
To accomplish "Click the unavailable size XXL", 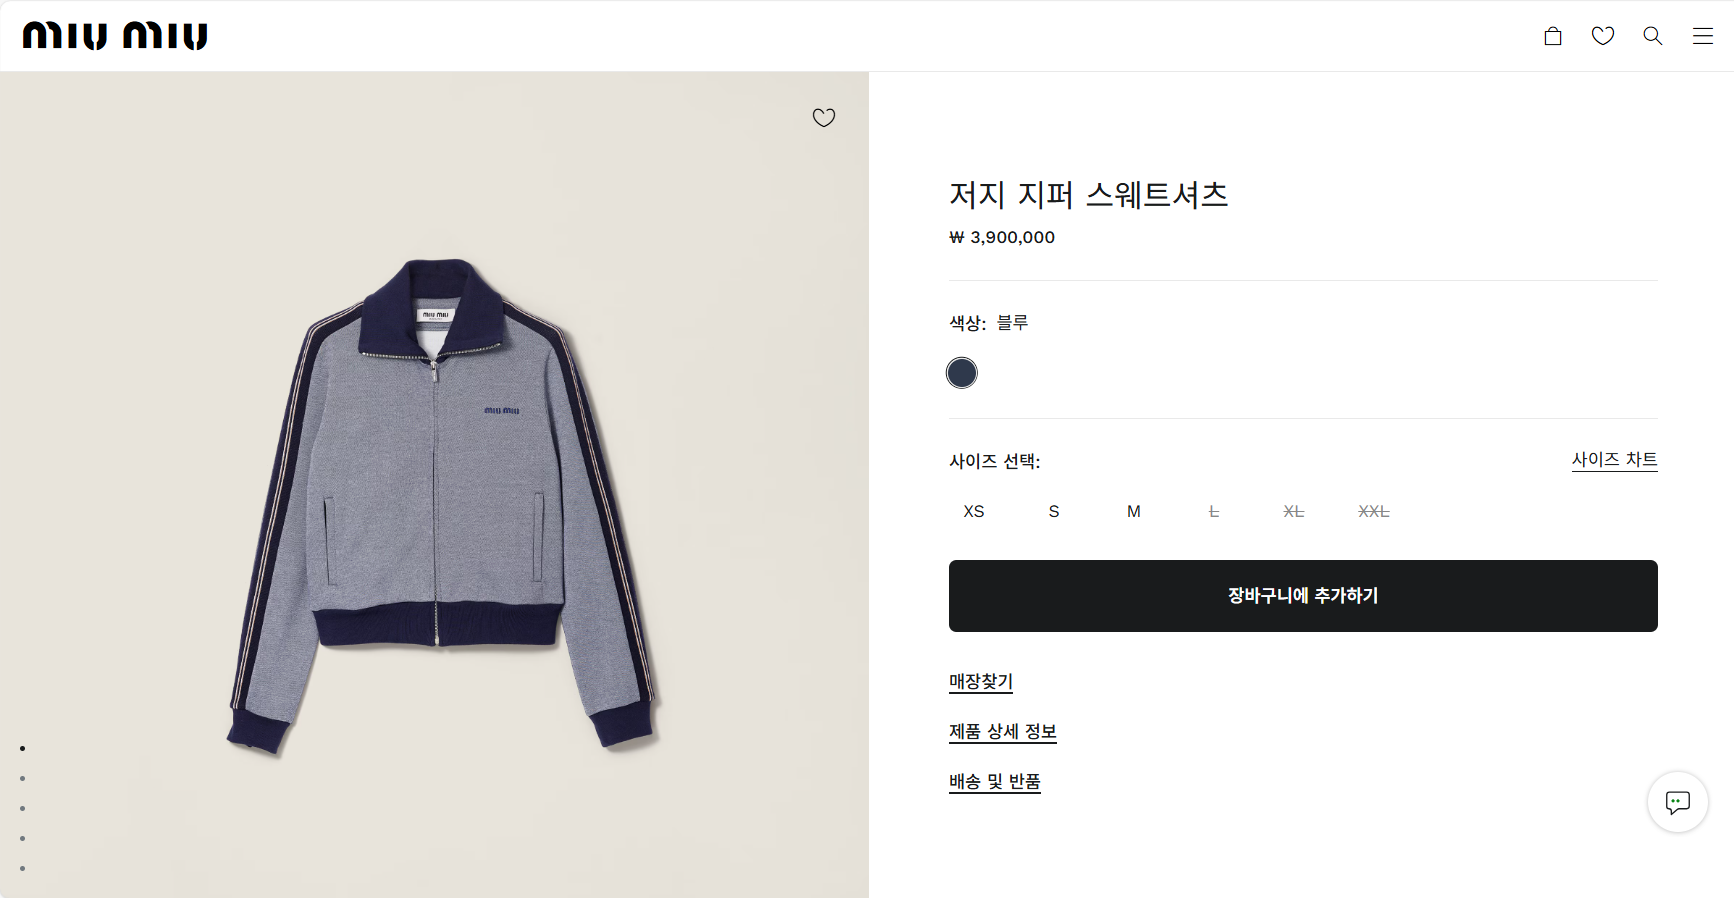I will (1374, 511).
